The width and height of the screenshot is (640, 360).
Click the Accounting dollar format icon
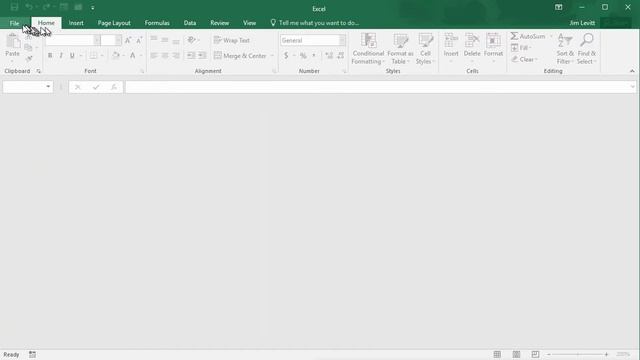tap(286, 56)
